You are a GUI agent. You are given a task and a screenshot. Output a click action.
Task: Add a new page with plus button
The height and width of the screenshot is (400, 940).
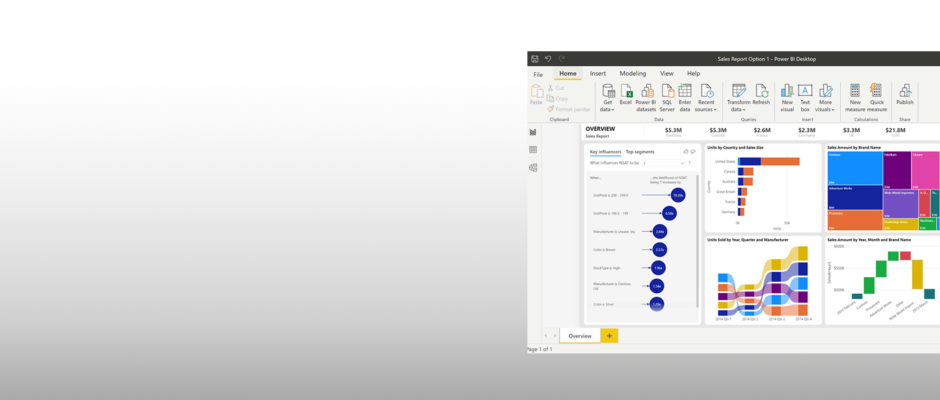(609, 336)
